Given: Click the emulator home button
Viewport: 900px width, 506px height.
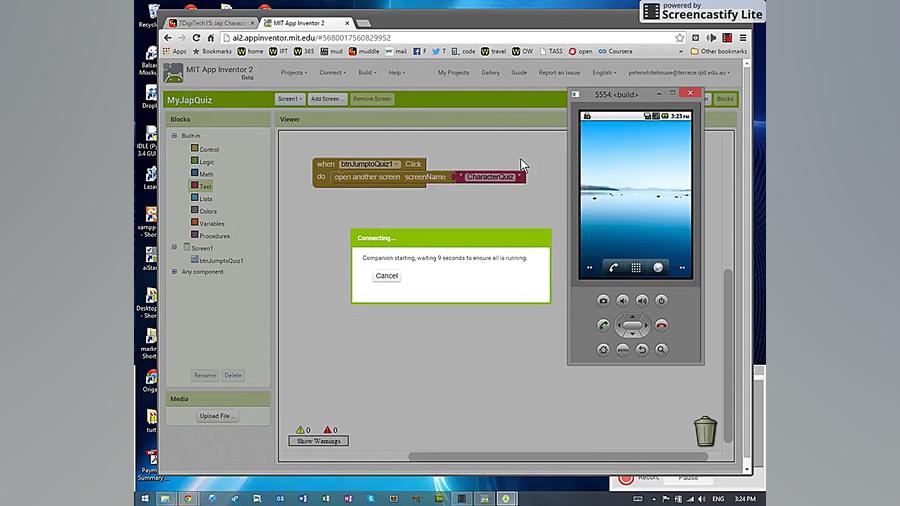Looking at the screenshot, I should pos(603,349).
